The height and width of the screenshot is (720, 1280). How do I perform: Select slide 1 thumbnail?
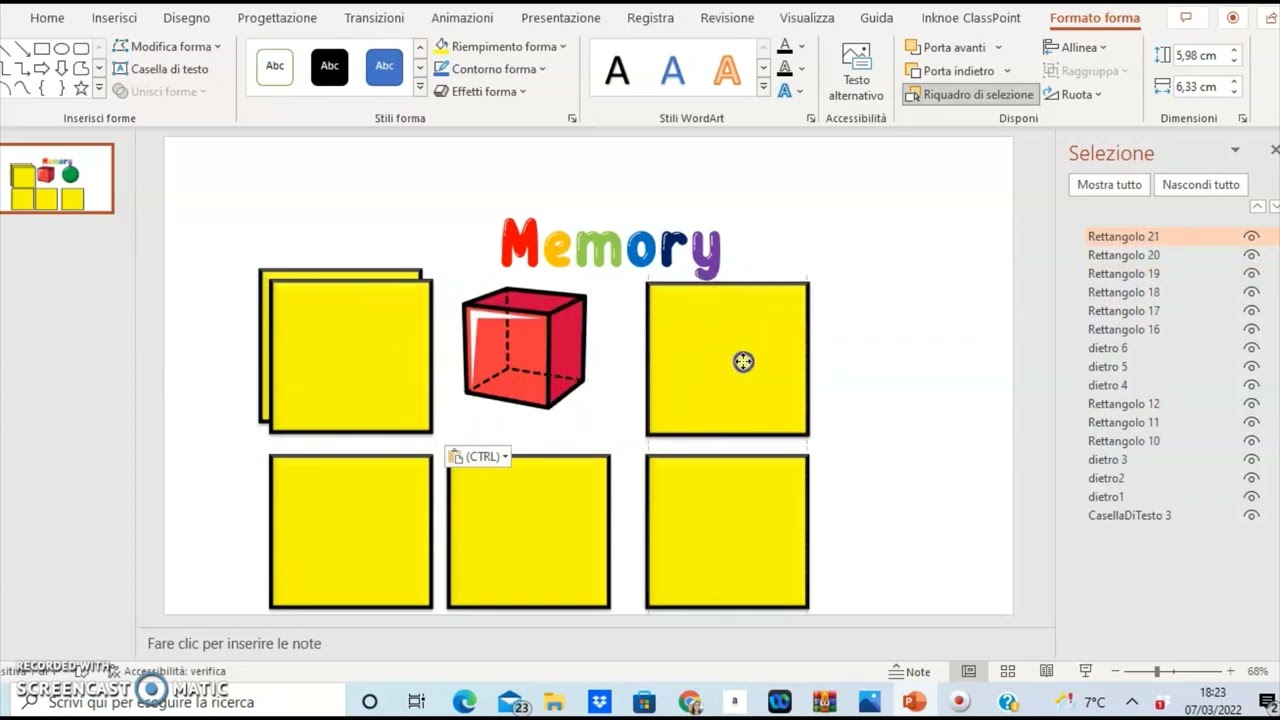click(x=57, y=178)
